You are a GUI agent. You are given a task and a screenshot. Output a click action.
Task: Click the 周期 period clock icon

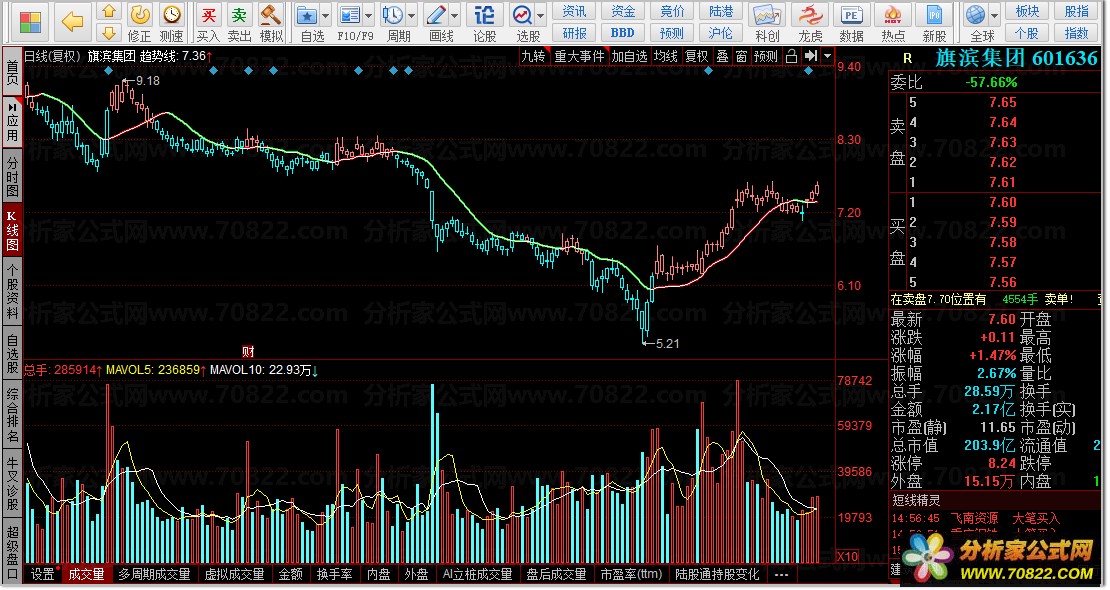click(x=392, y=15)
